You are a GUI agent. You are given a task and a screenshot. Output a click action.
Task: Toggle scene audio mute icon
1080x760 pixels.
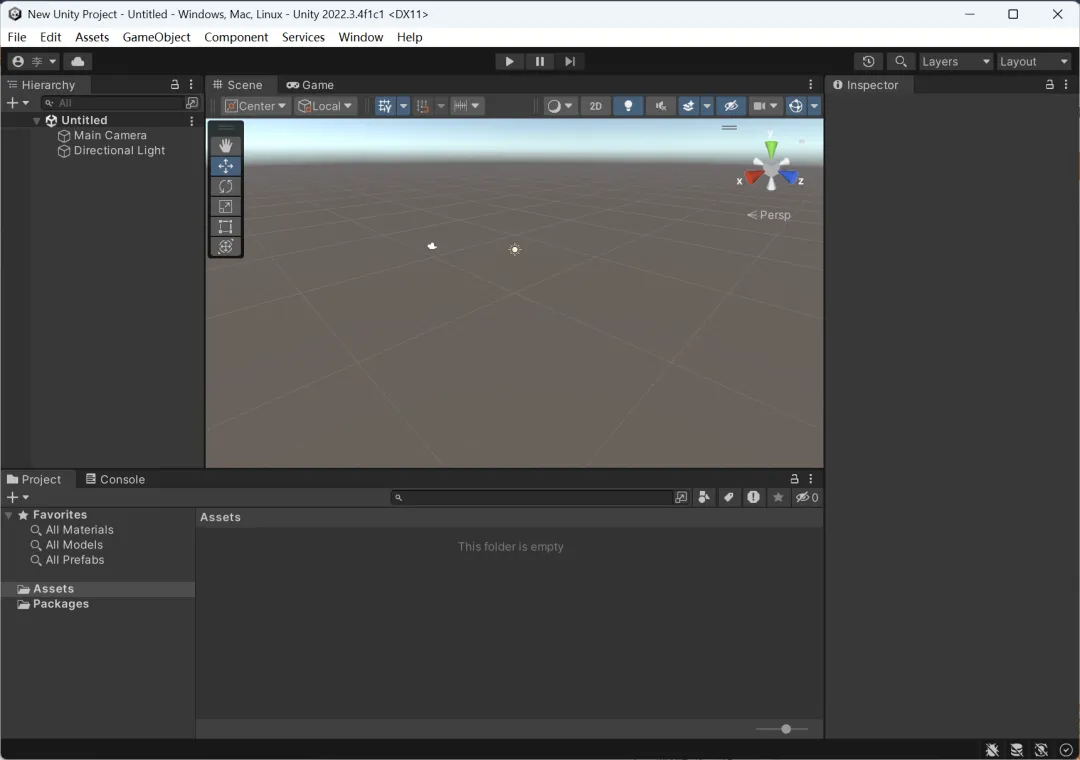pyautogui.click(x=661, y=106)
